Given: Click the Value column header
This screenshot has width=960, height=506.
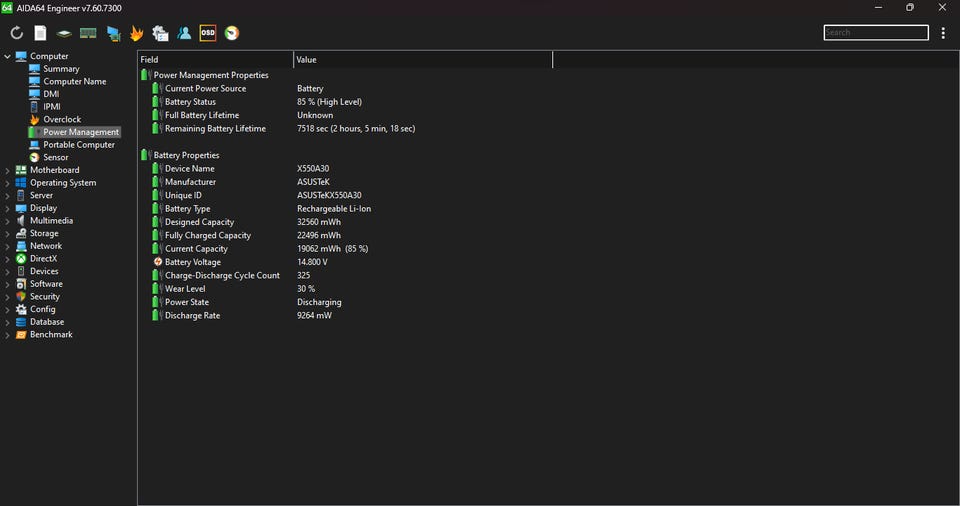Looking at the screenshot, I should [x=423, y=59].
